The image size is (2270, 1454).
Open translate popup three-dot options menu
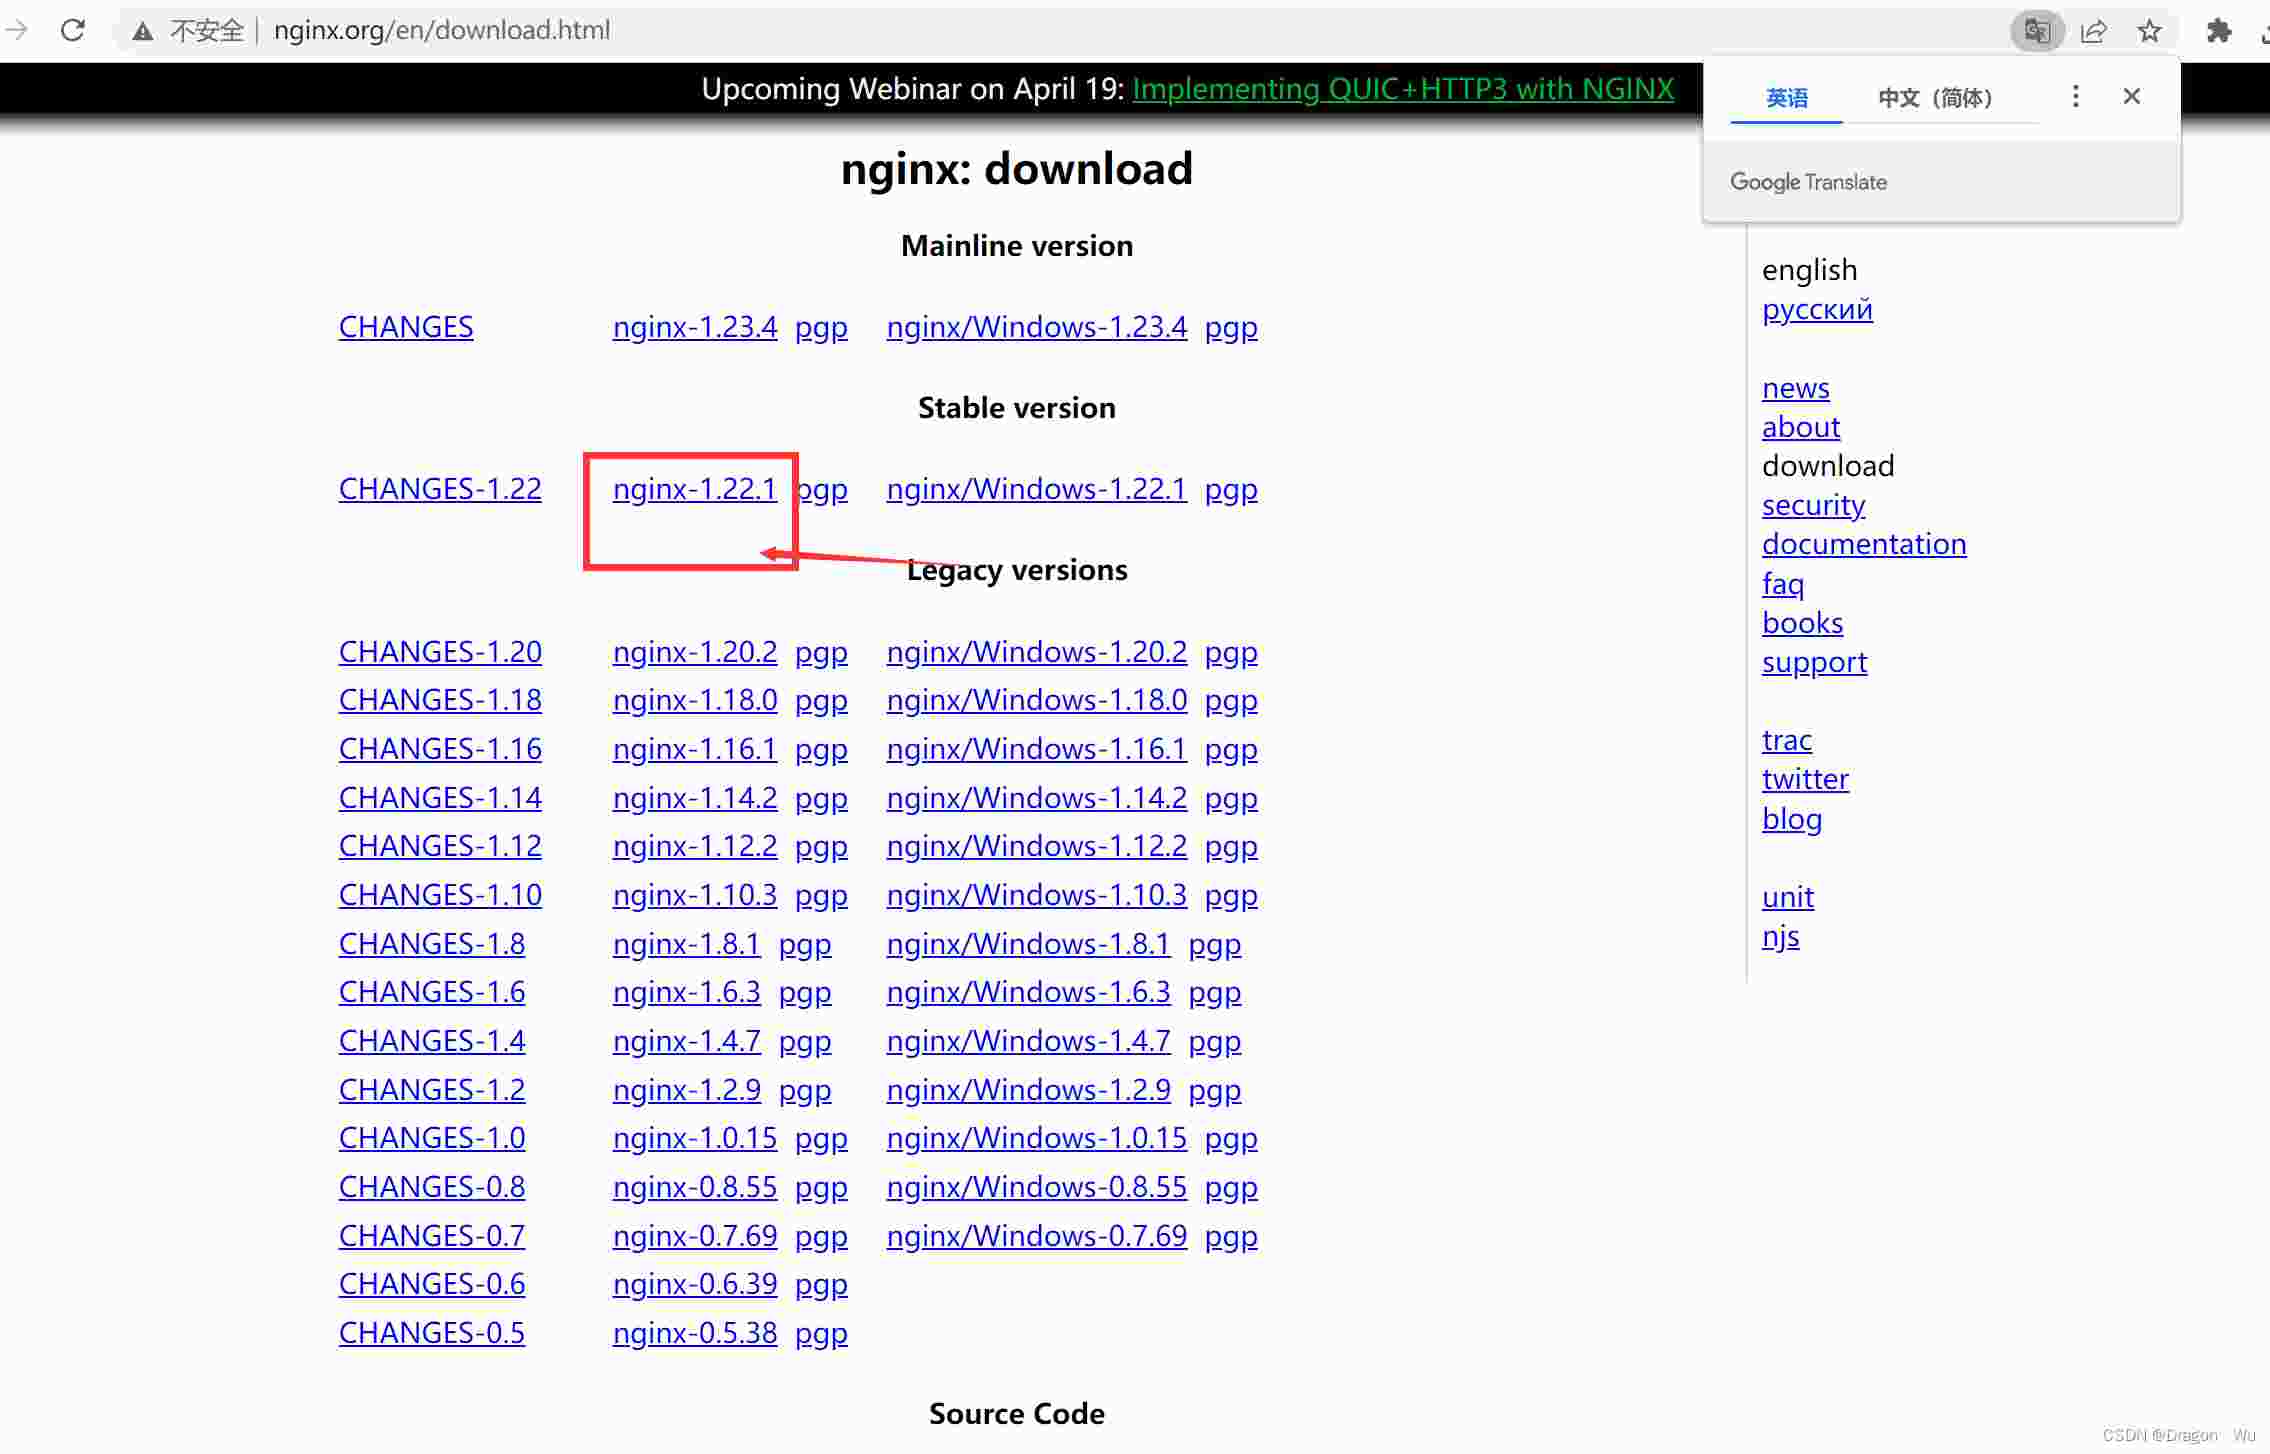2075,96
